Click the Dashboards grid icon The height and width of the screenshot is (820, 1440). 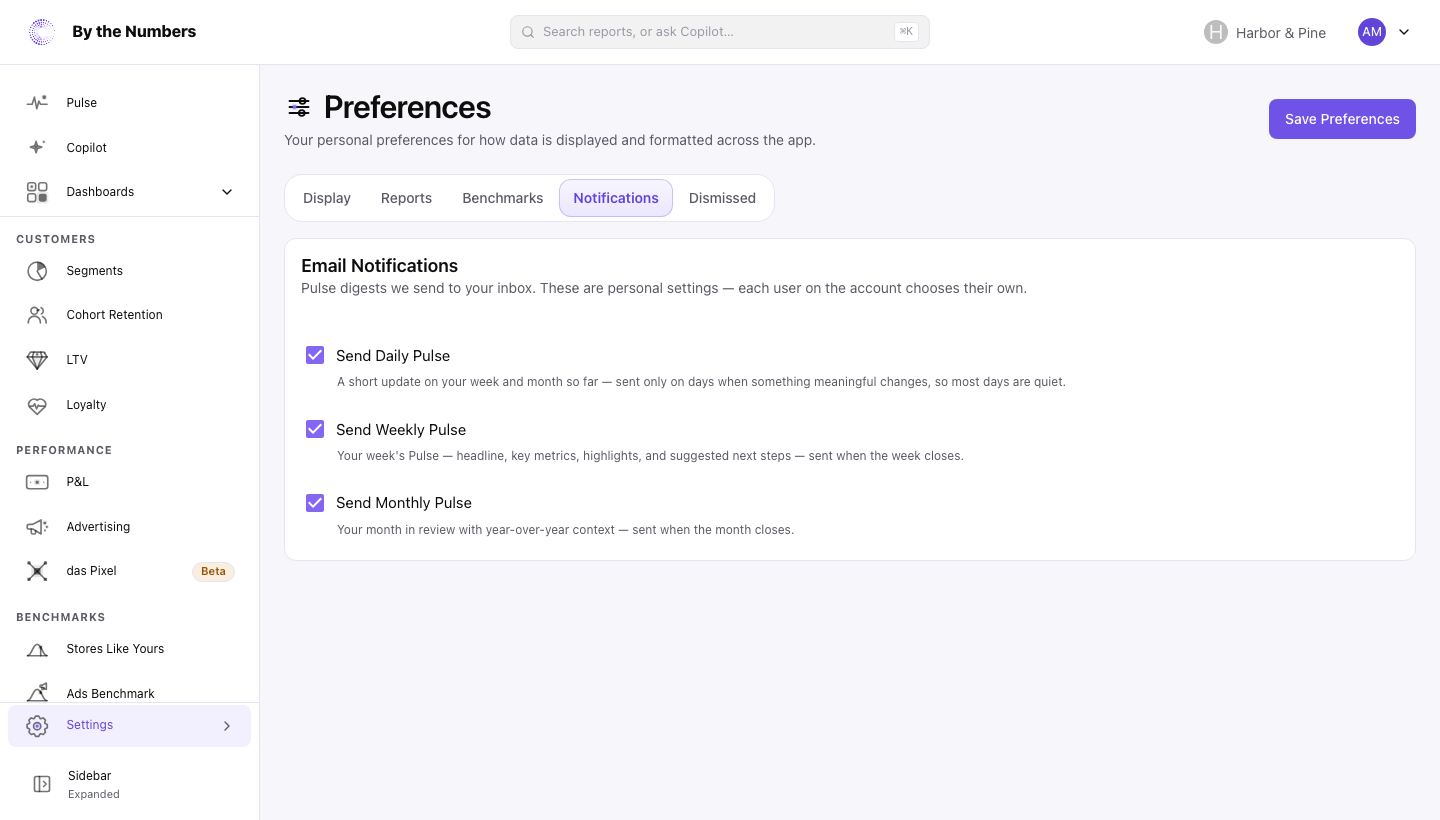(37, 192)
